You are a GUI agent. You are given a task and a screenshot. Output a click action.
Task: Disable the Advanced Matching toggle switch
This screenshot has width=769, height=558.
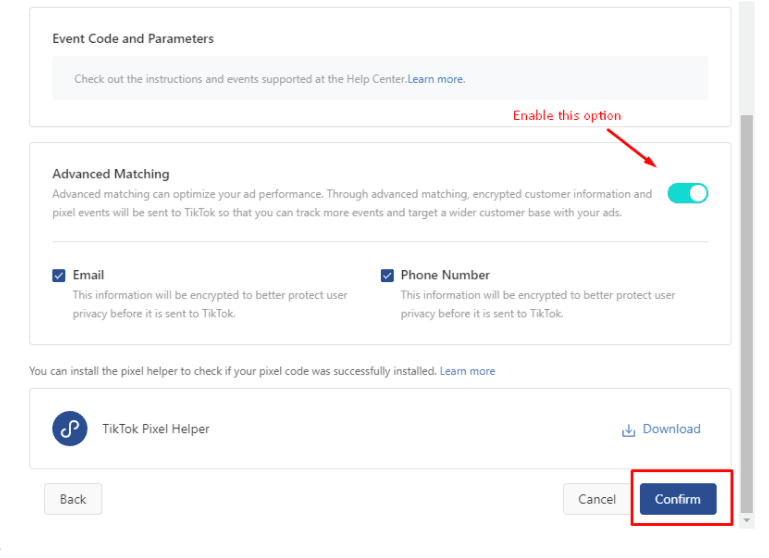coord(688,193)
